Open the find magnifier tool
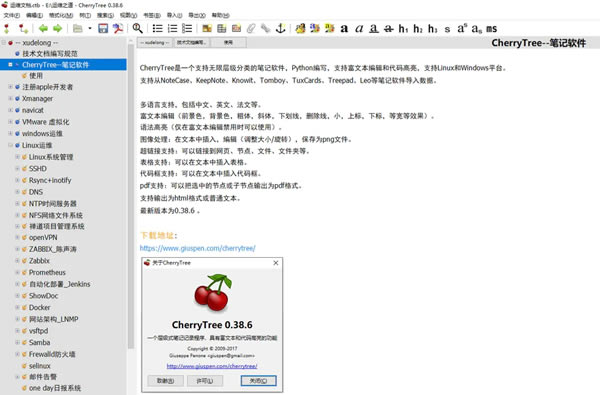Image resolution: width=600 pixels, height=395 pixels. (x=137, y=28)
